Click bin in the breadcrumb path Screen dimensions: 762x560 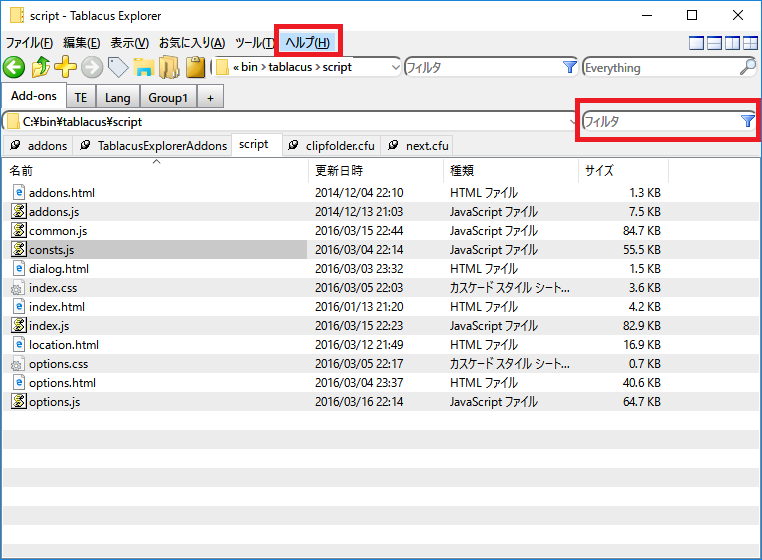point(249,67)
